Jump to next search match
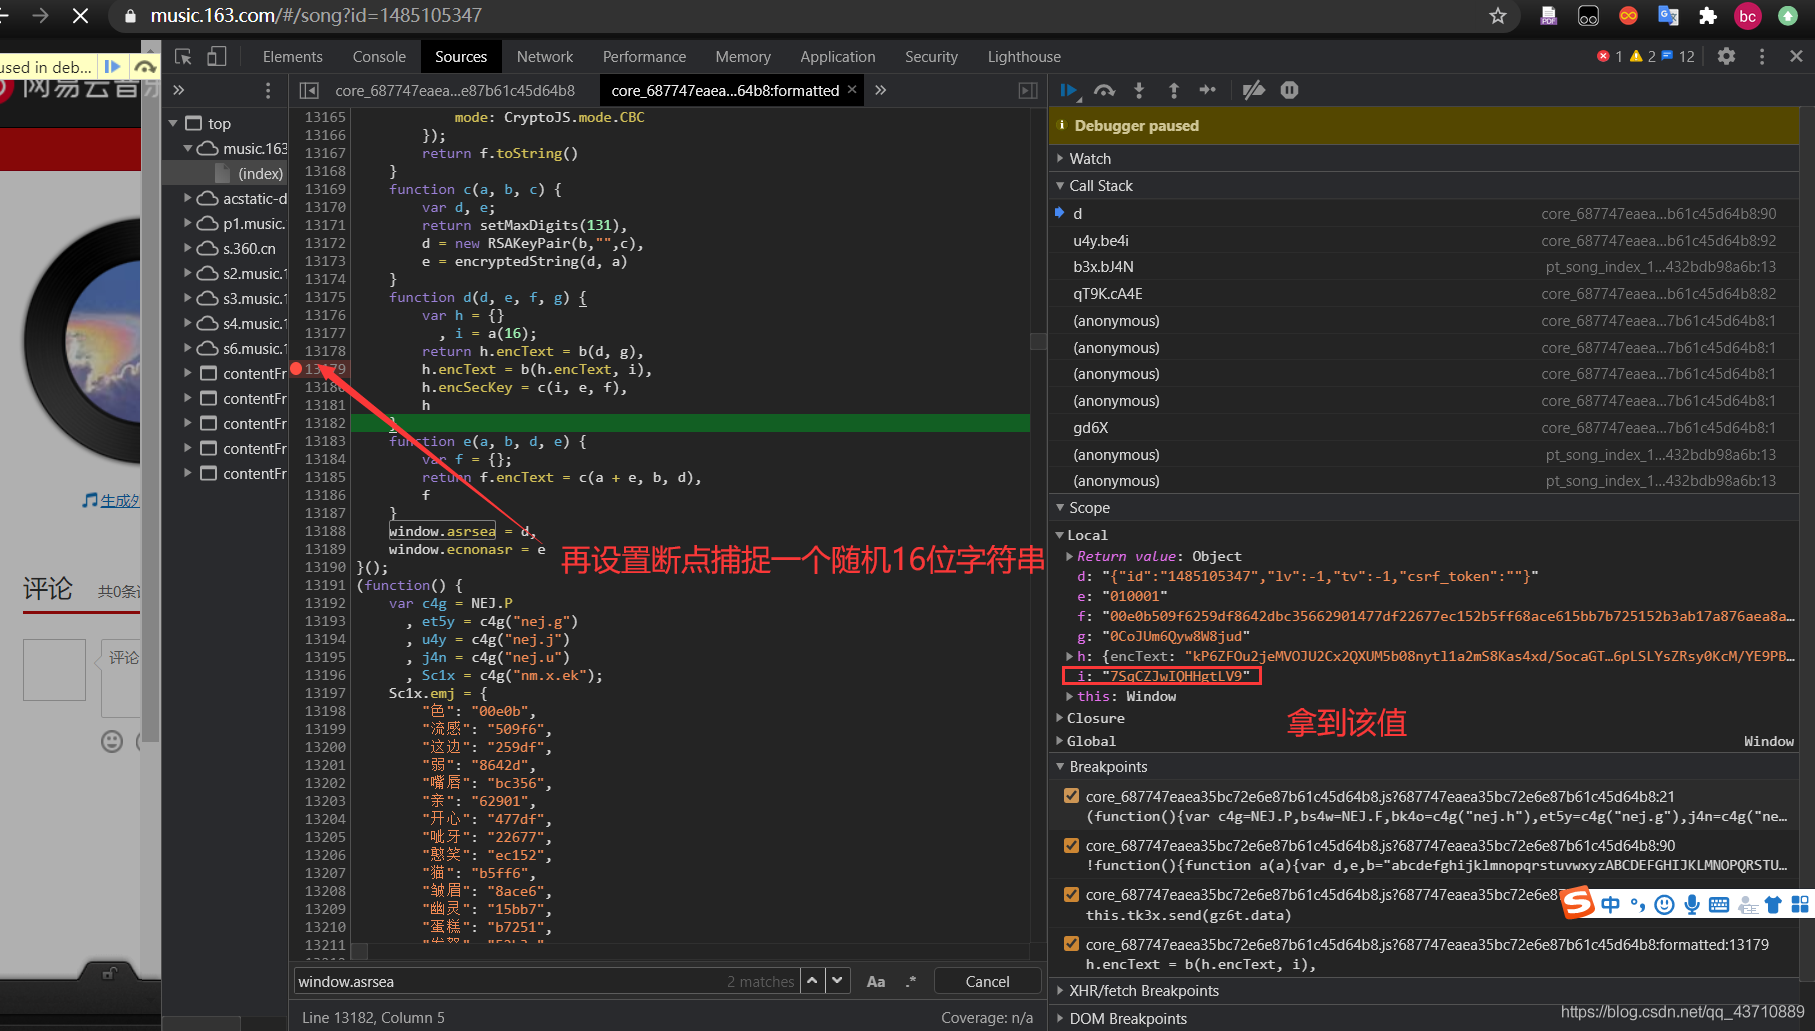This screenshot has height=1031, width=1815. (x=838, y=981)
